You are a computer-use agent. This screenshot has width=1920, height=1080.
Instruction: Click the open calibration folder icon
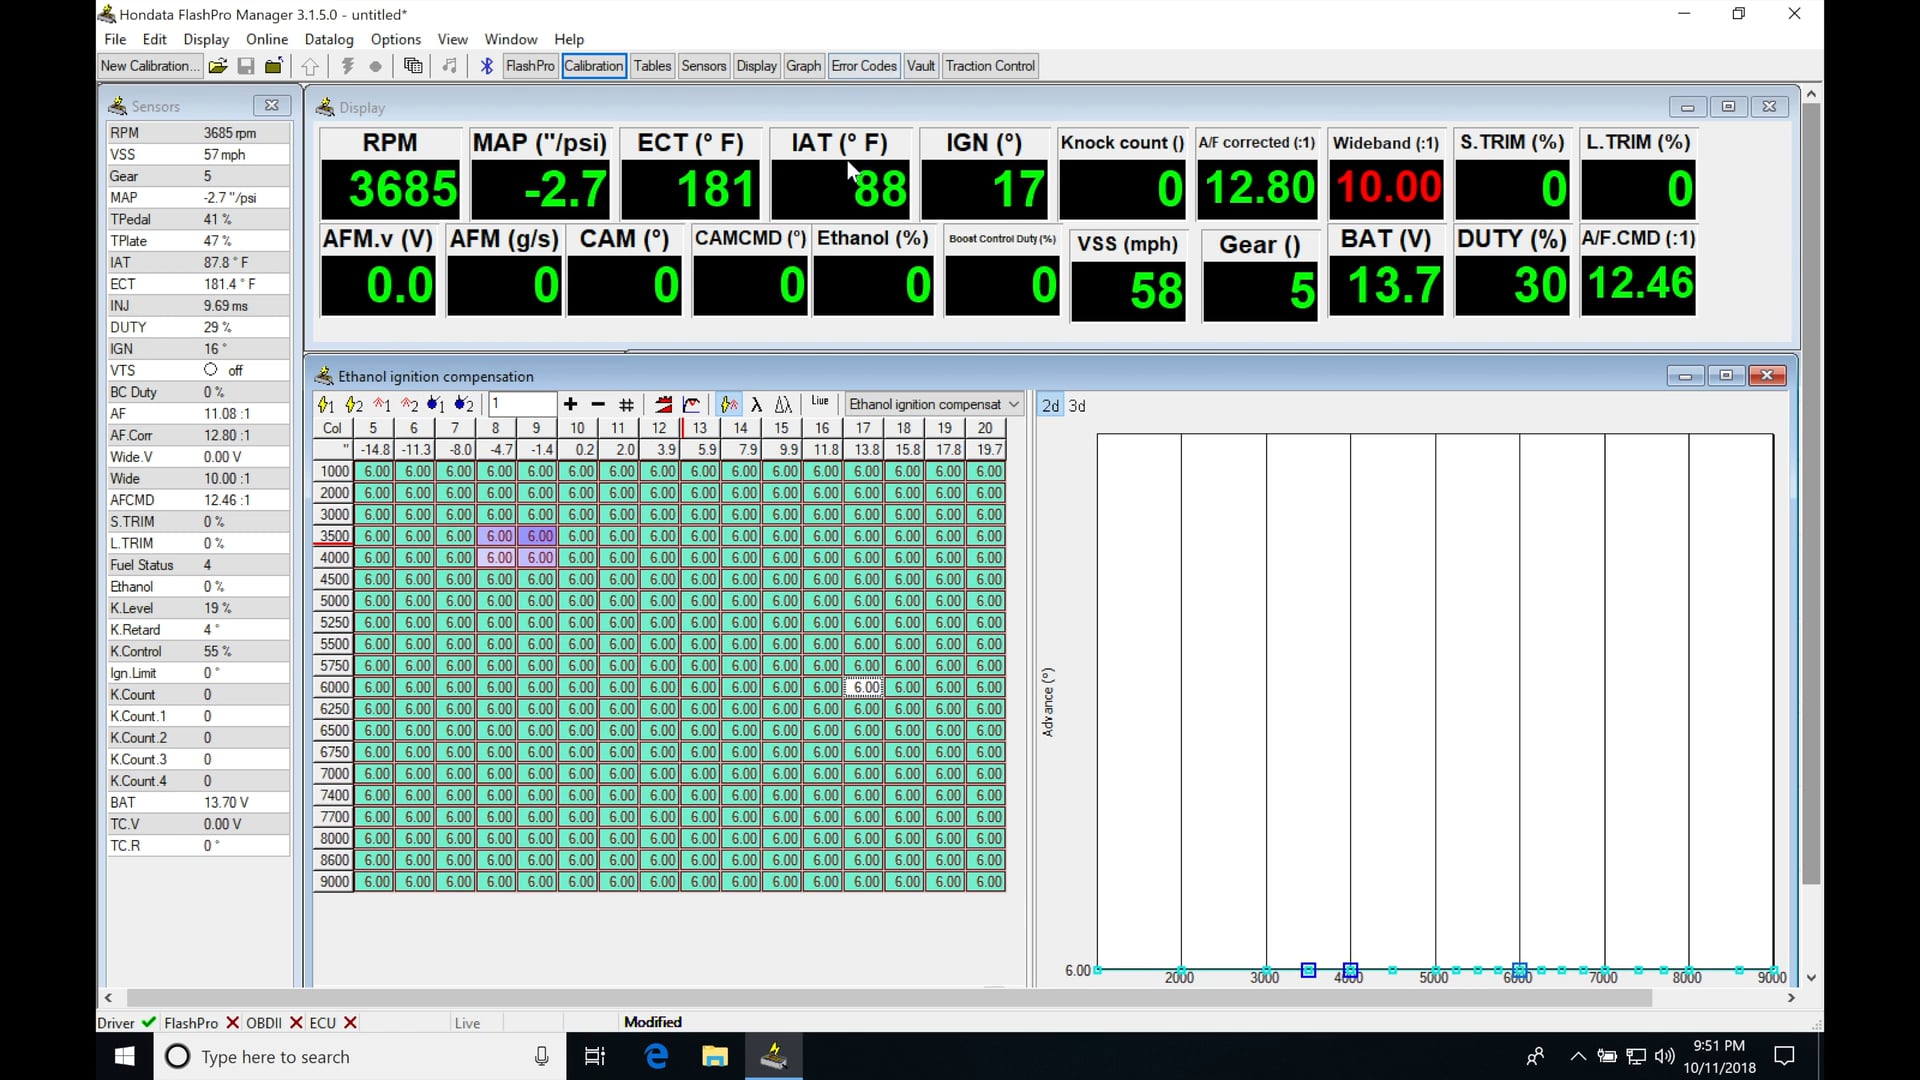click(x=217, y=66)
